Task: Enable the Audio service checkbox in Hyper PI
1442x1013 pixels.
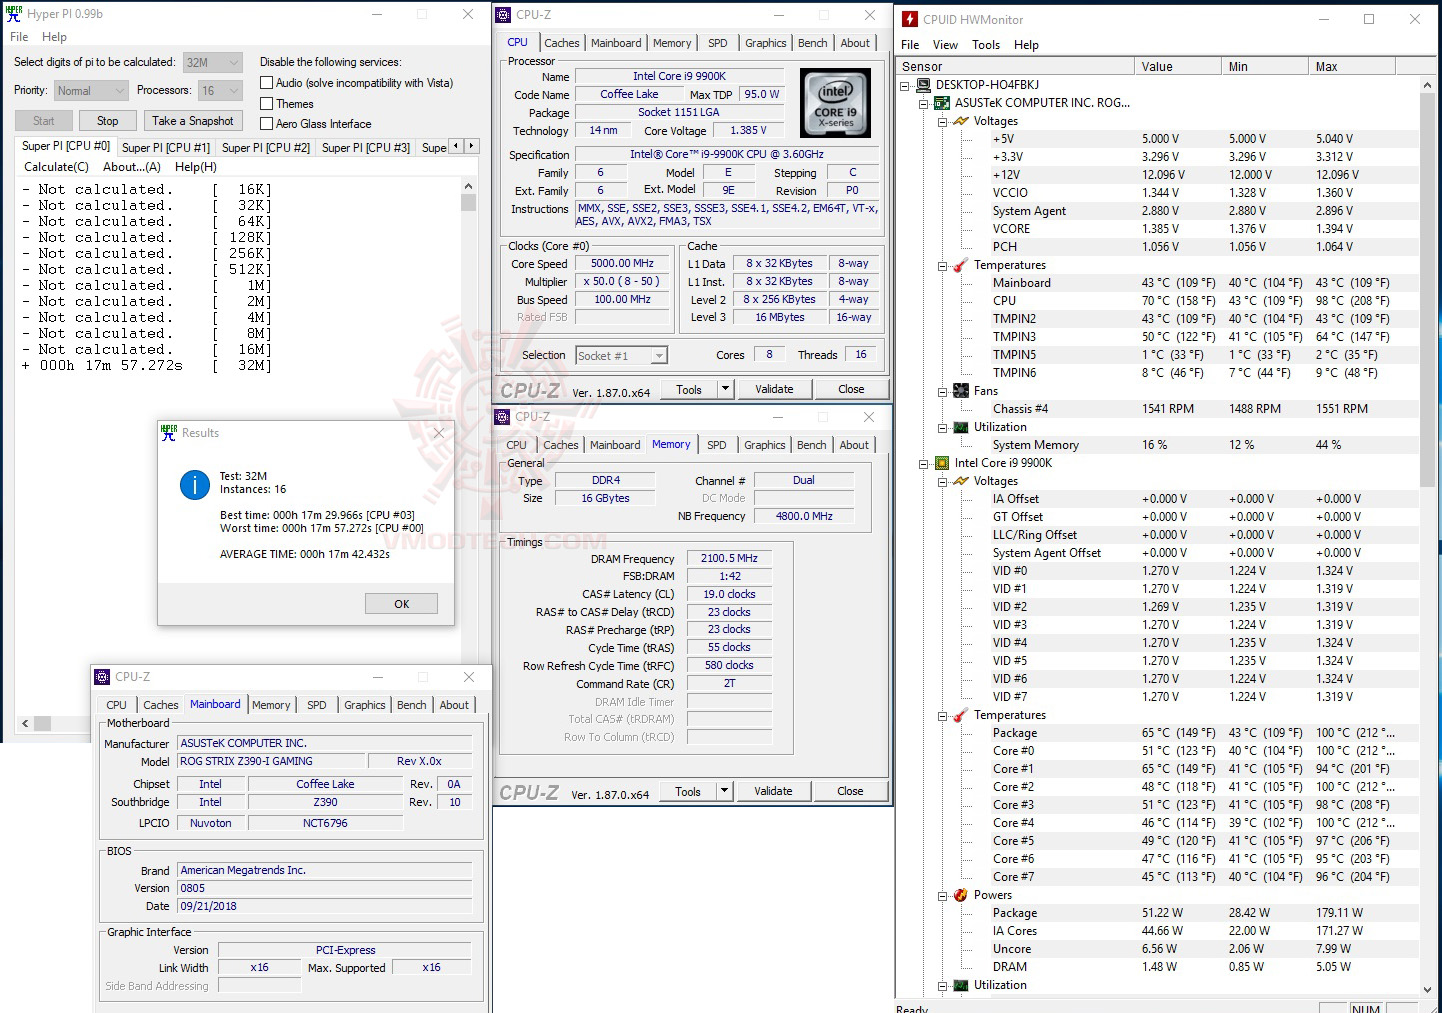Action: click(266, 83)
